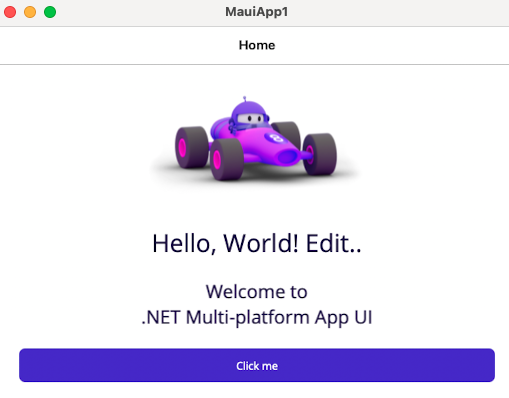This screenshot has height=398, width=509.
Task: Click the MauiApp1 window title
Action: point(256,12)
